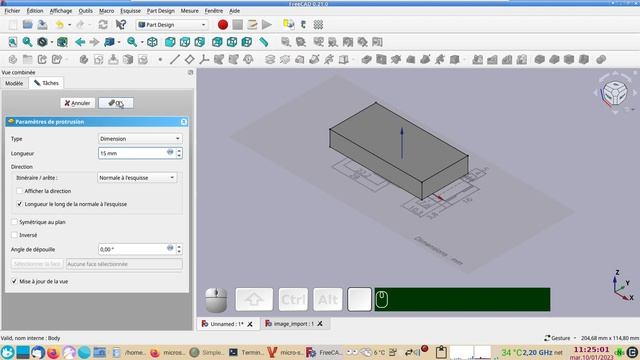640x360 pixels.
Task: Toggle Mise à jour de la vue
Action: coord(14,281)
